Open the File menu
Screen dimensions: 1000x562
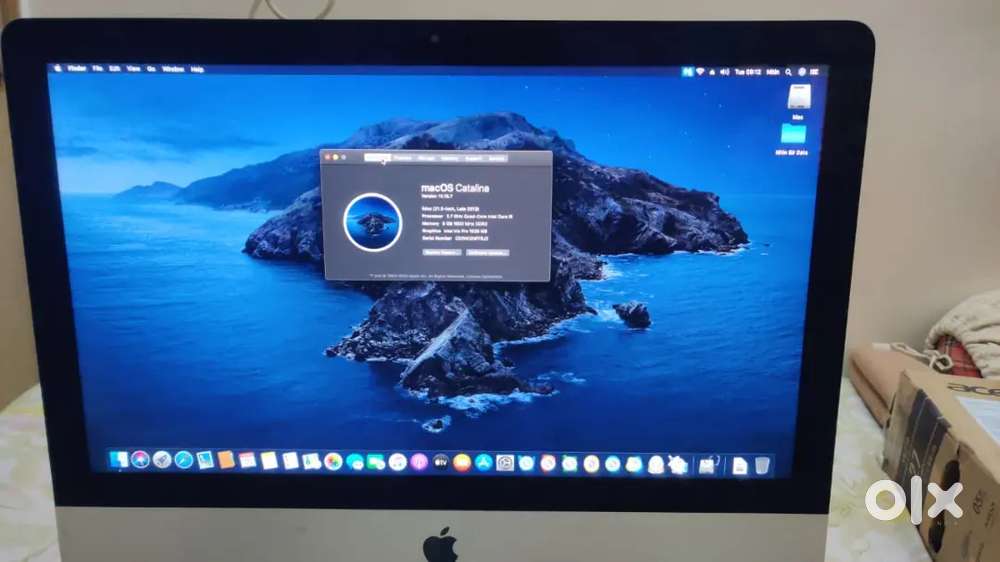pyautogui.click(x=98, y=69)
